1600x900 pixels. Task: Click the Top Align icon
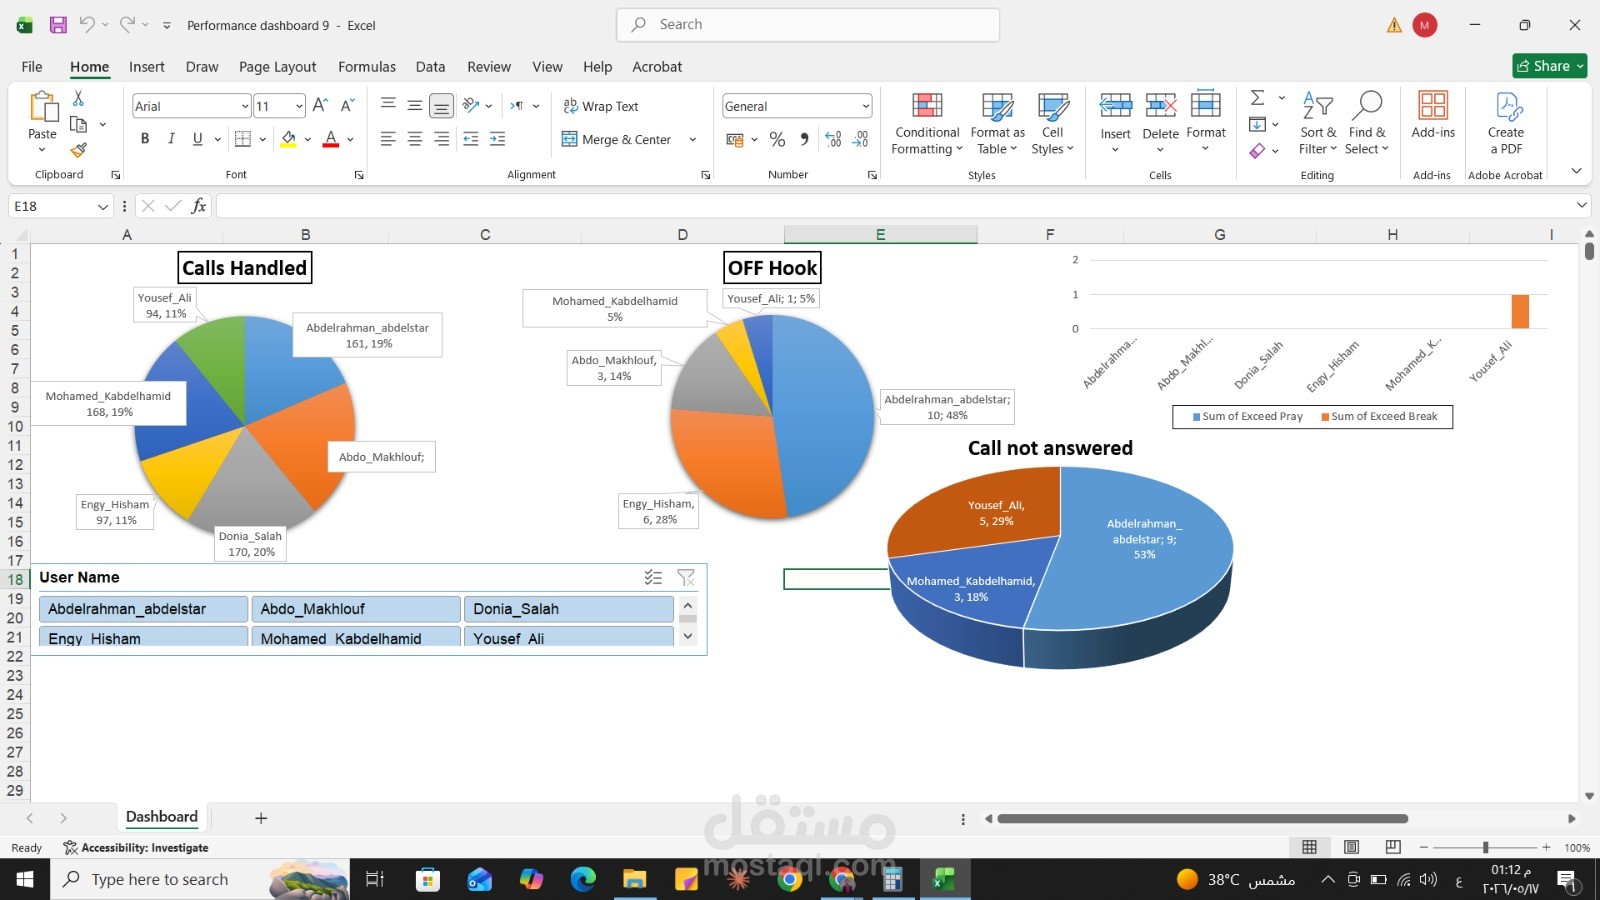pyautogui.click(x=388, y=105)
